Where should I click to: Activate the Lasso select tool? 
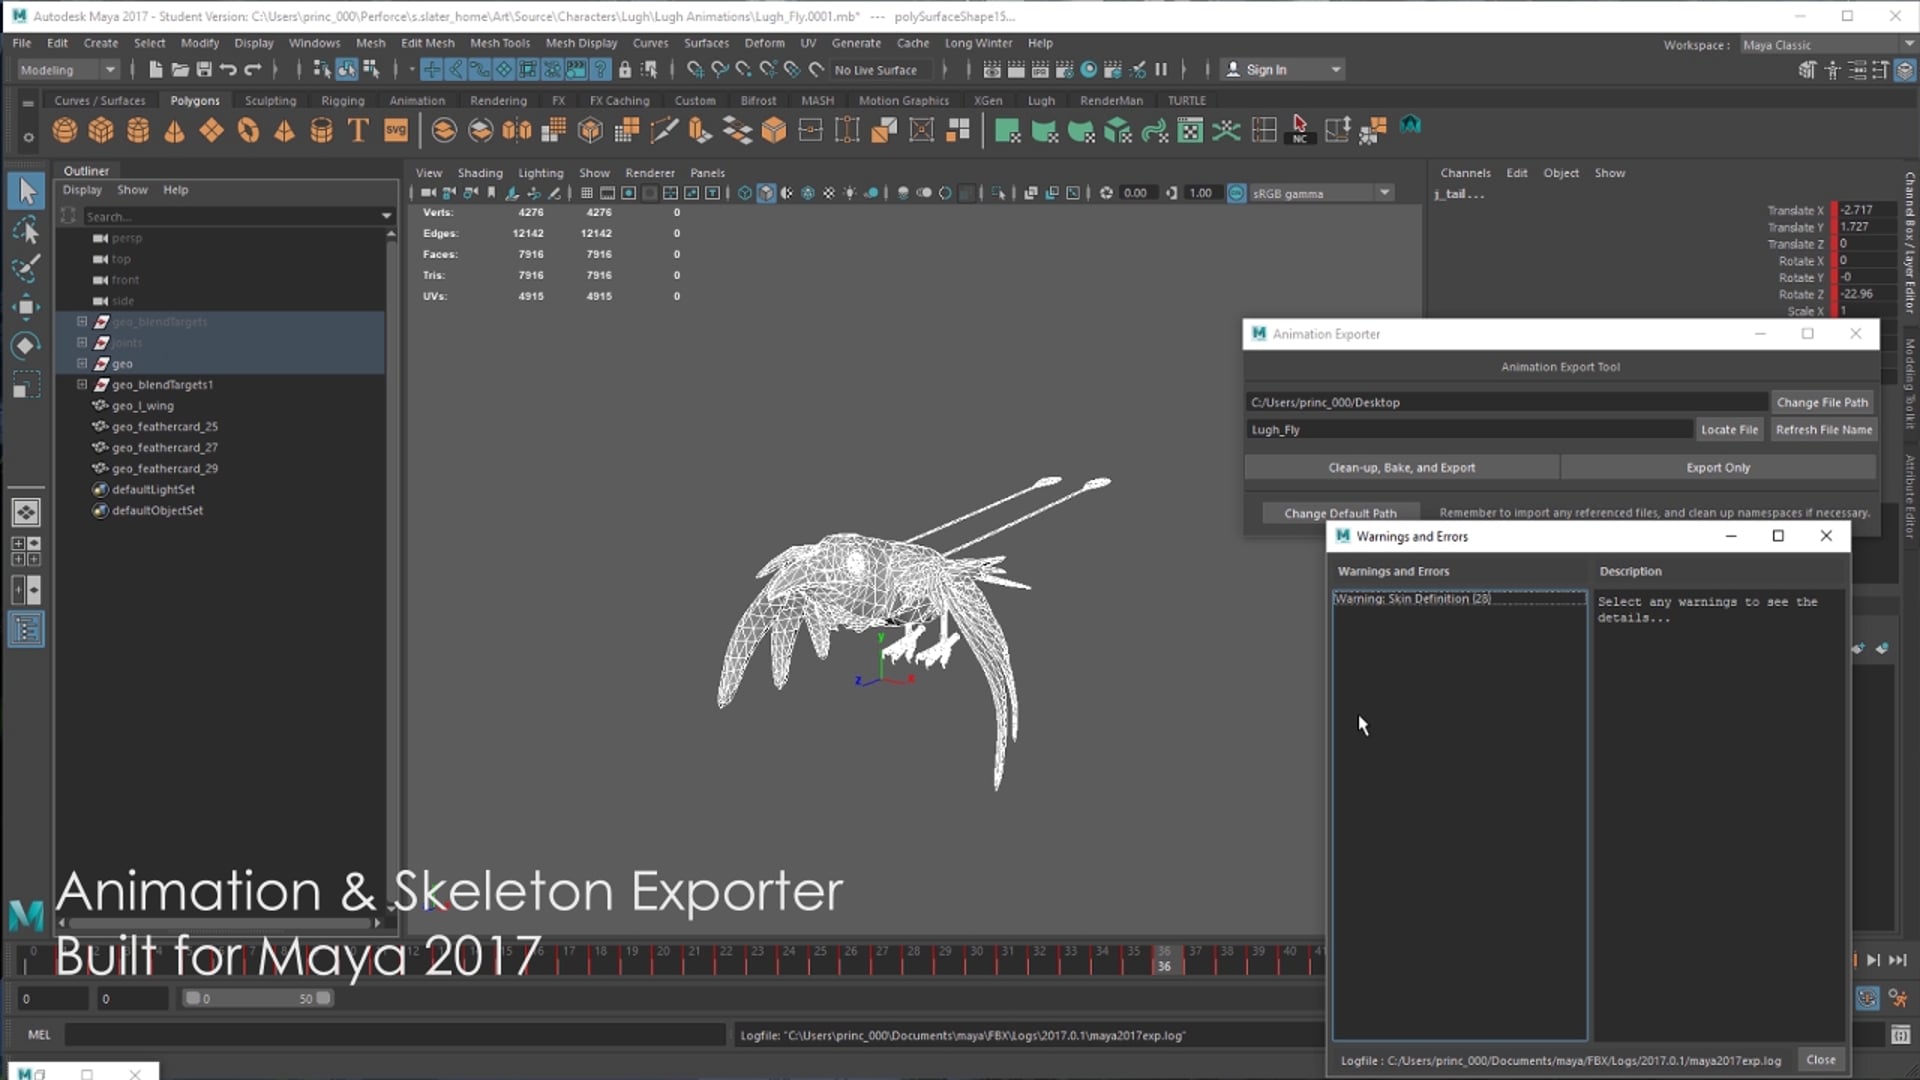(26, 230)
